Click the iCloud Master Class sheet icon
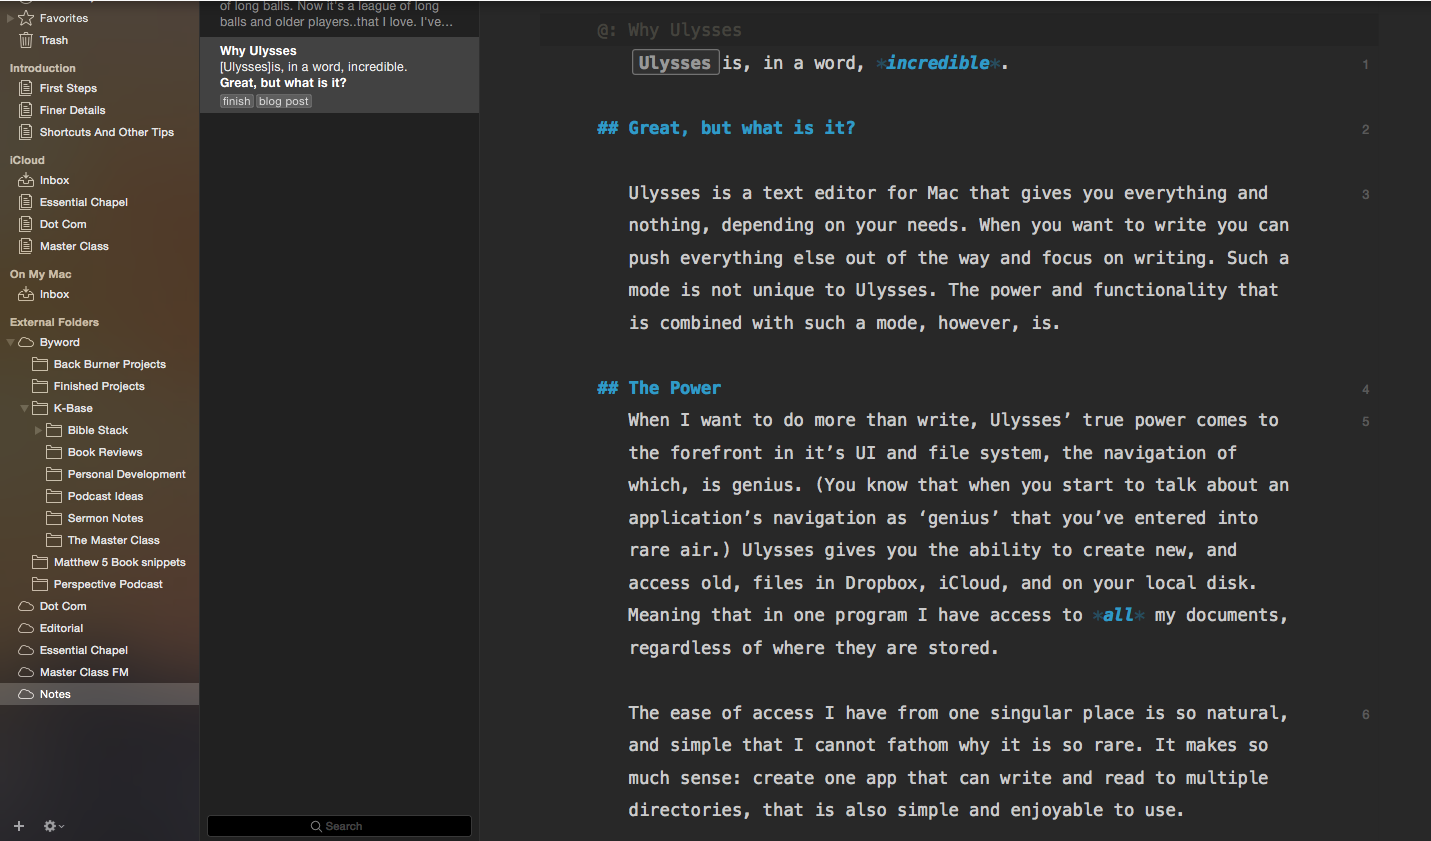The image size is (1431, 841). pyautogui.click(x=26, y=246)
